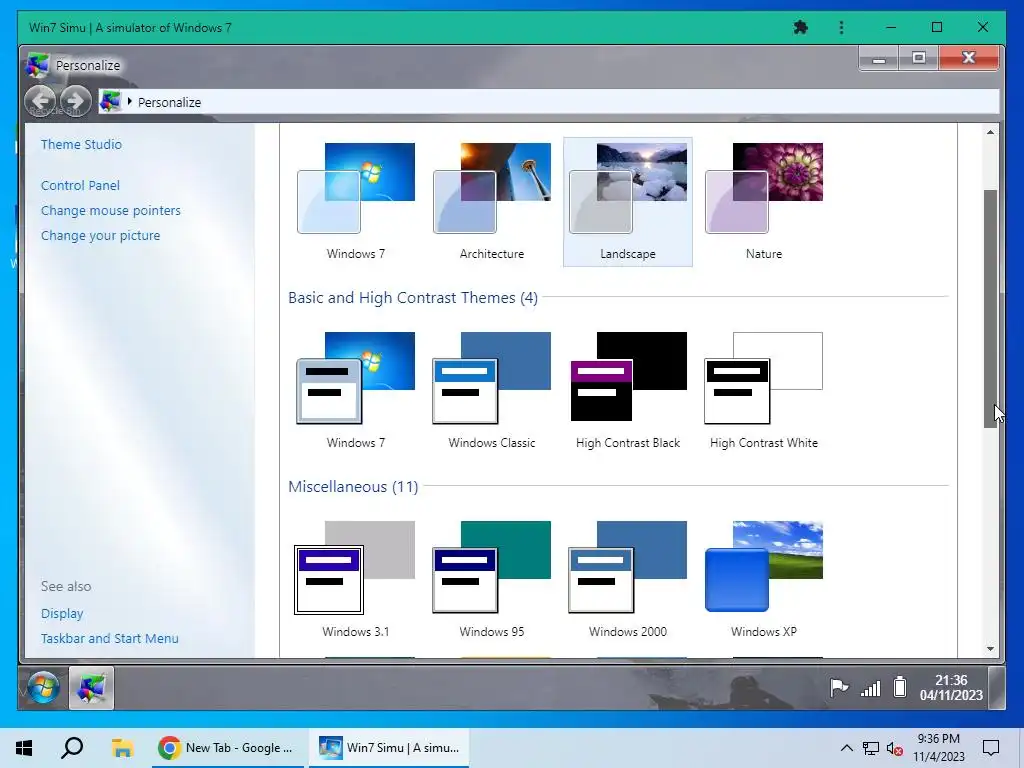Click Win7 Simu taskbar item

(x=389, y=748)
